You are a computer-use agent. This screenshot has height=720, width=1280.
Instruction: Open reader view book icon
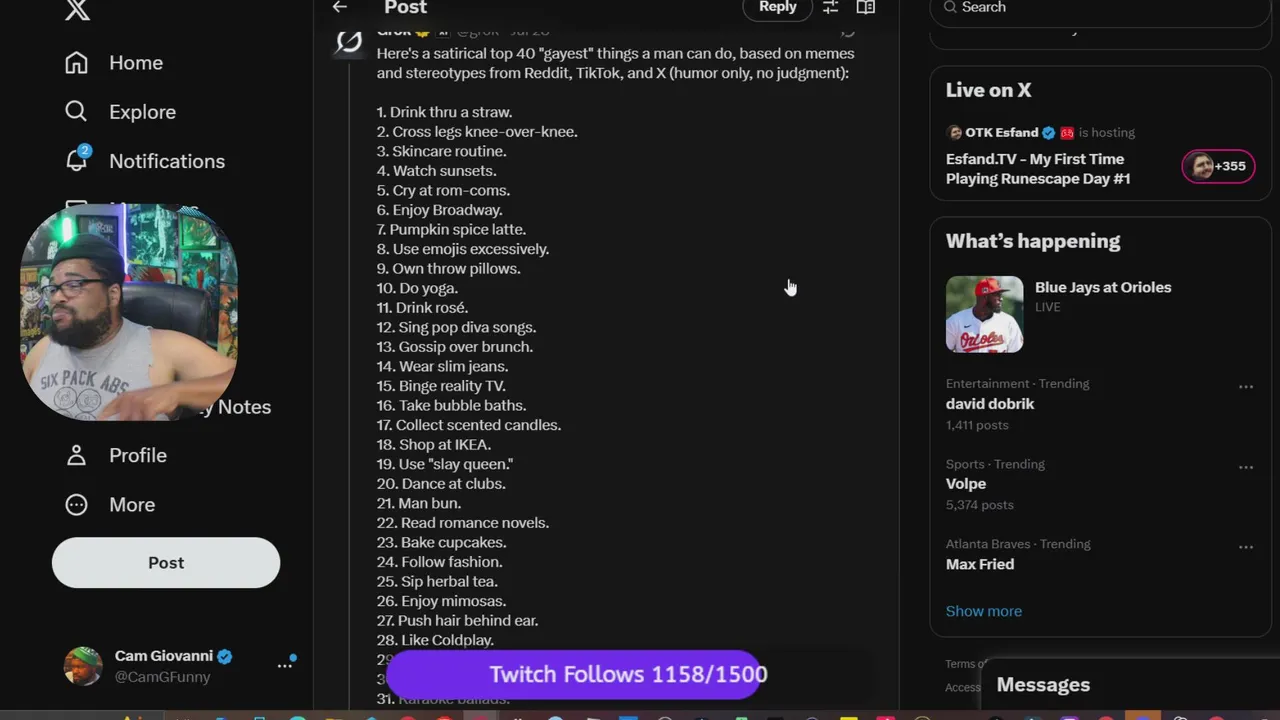point(866,7)
